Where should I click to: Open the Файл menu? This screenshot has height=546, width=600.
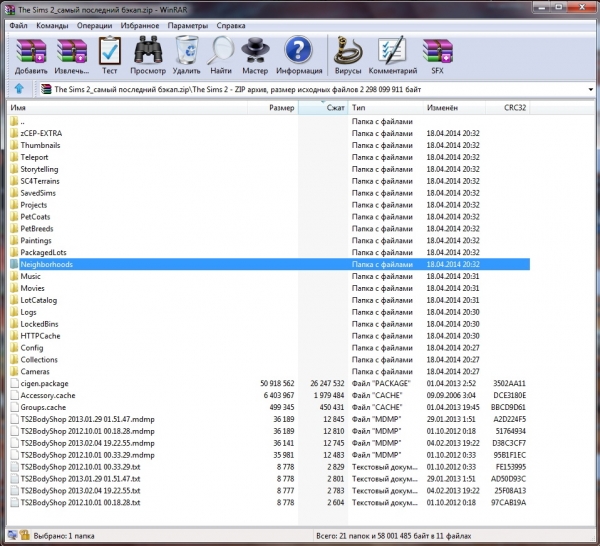(x=18, y=26)
